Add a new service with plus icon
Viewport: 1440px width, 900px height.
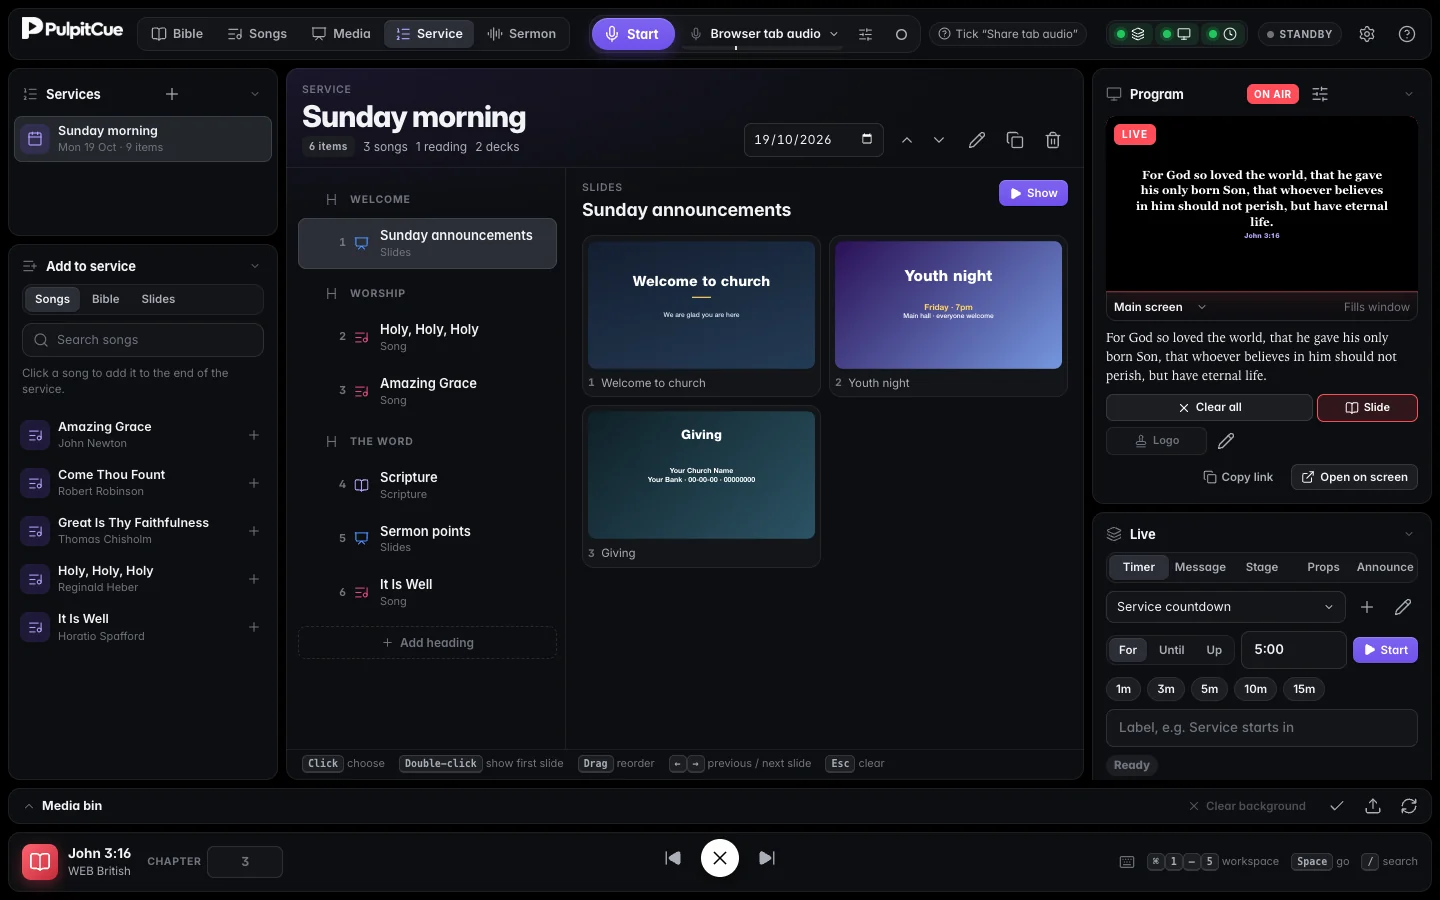point(172,94)
